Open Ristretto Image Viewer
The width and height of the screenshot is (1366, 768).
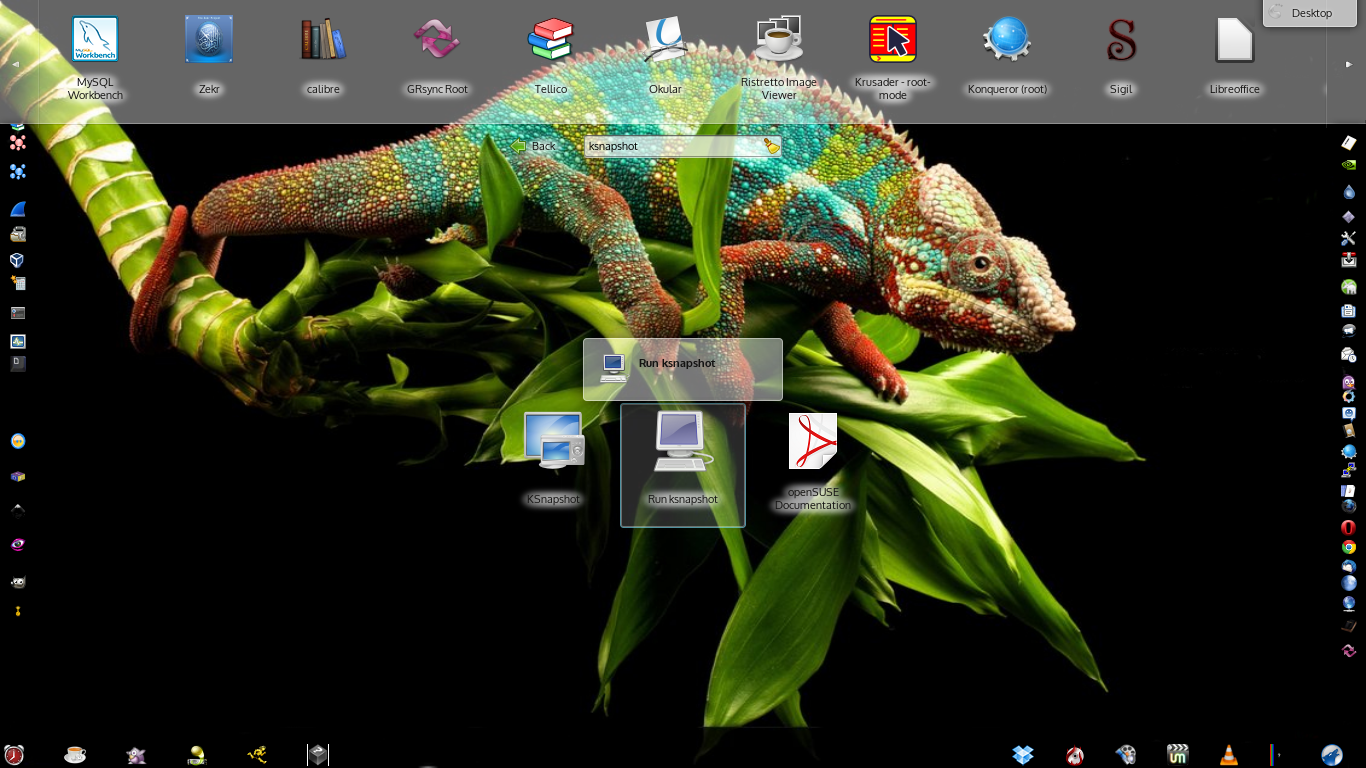[779, 40]
